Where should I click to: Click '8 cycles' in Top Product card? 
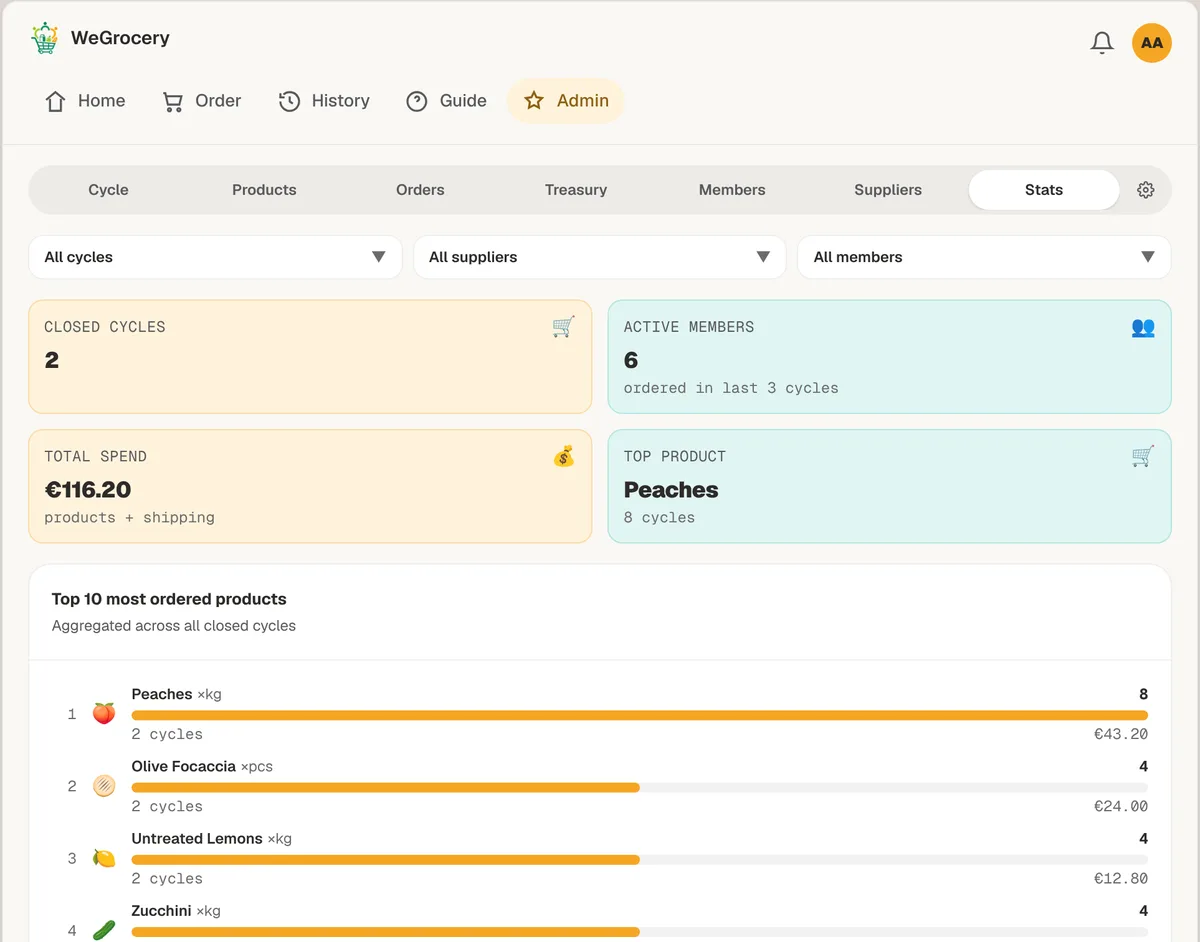point(659,518)
